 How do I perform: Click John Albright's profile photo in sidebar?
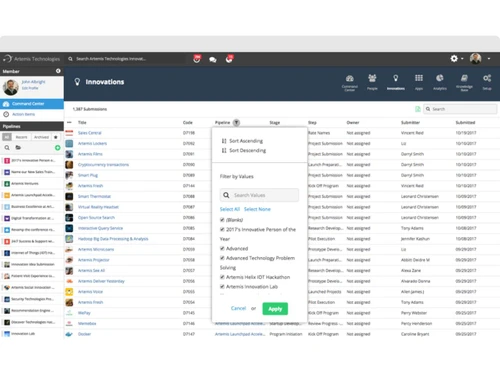tap(11, 87)
